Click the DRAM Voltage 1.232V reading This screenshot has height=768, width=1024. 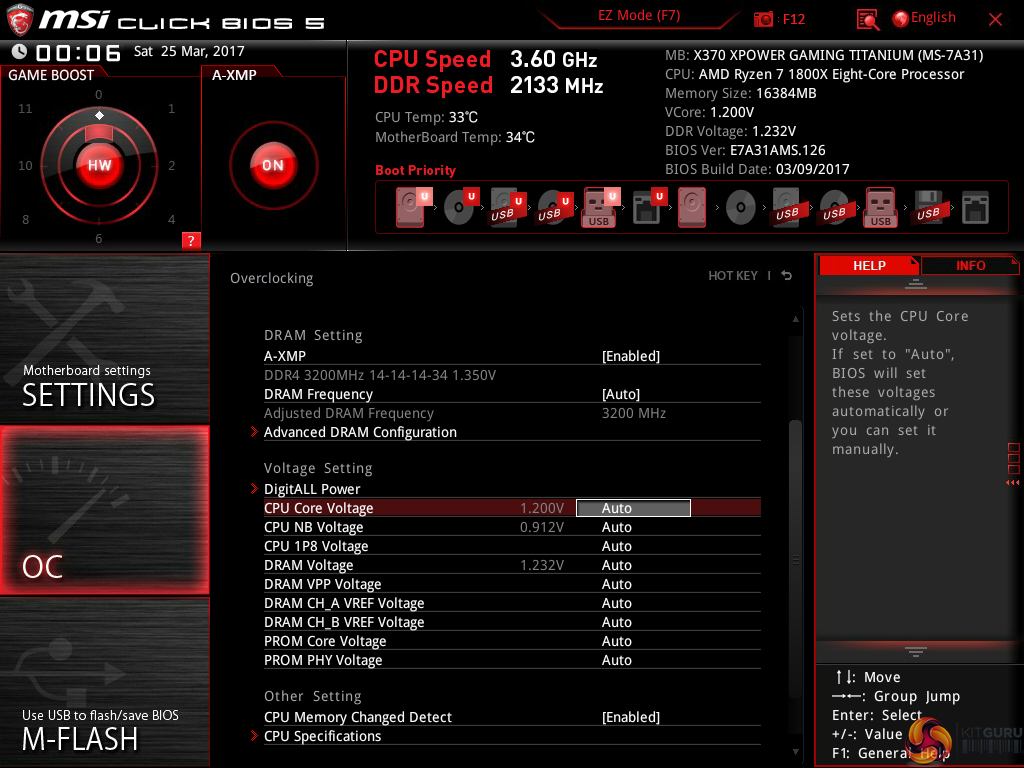(541, 565)
